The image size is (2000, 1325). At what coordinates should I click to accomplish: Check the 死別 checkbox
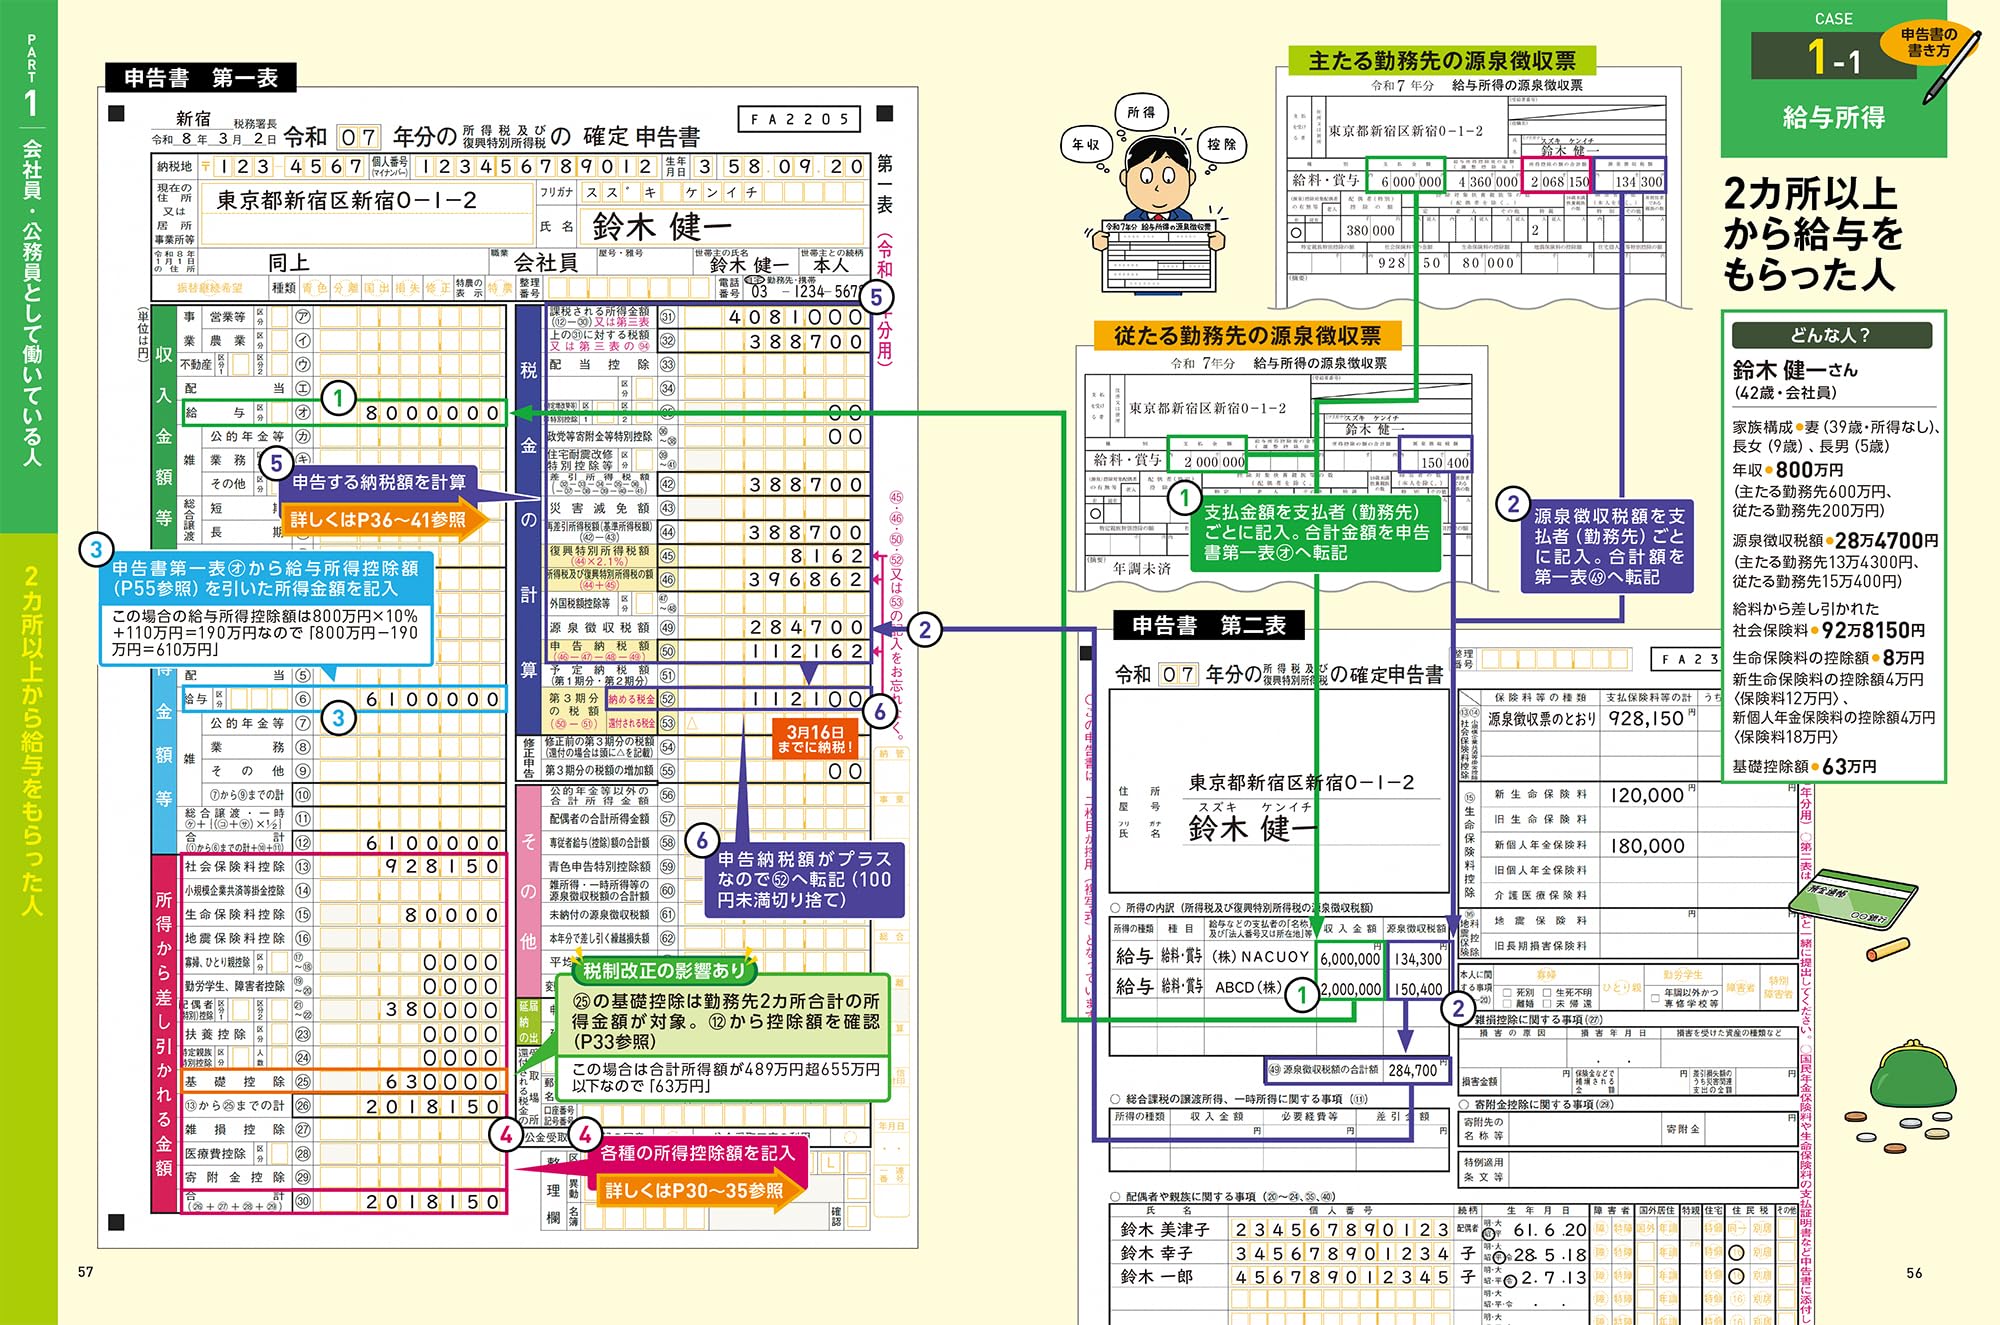[x=1508, y=992]
